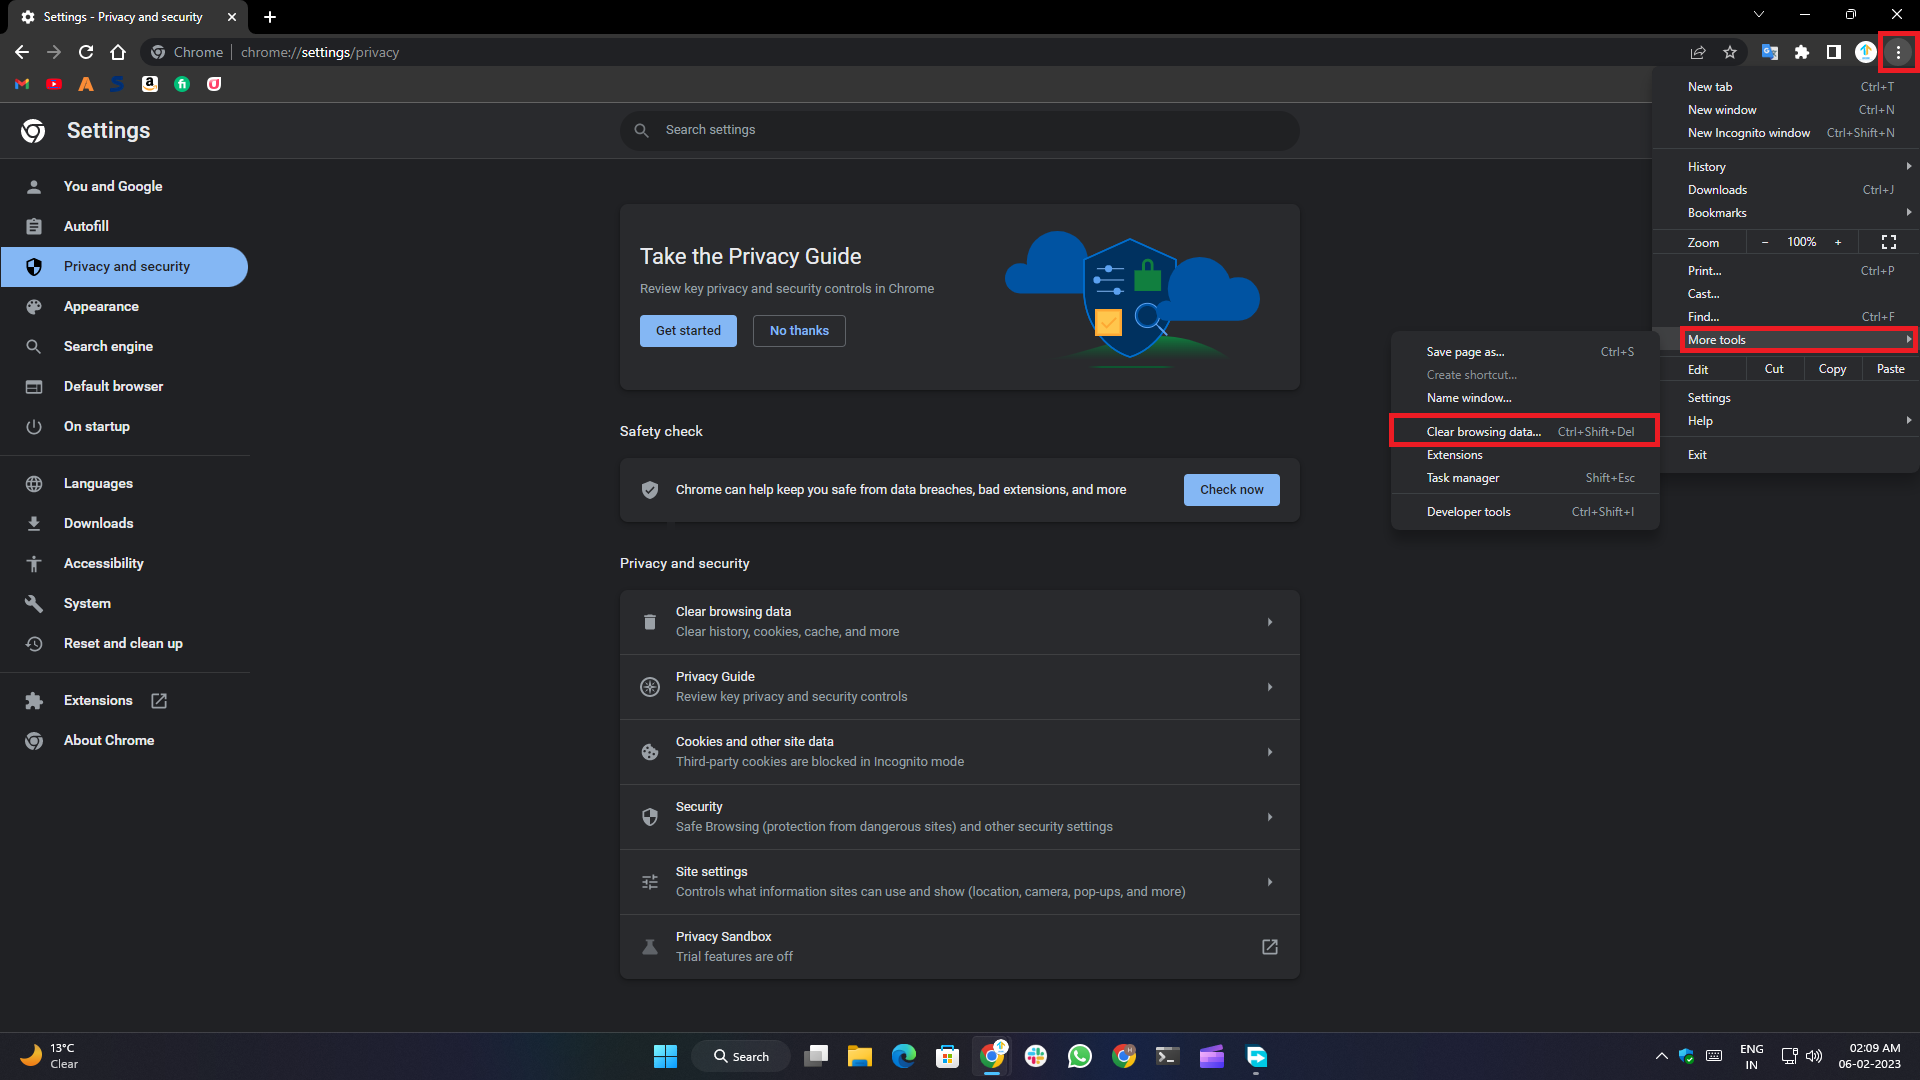This screenshot has height=1080, width=1920.
Task: Choose Task manager from submenu
Action: (x=1462, y=478)
